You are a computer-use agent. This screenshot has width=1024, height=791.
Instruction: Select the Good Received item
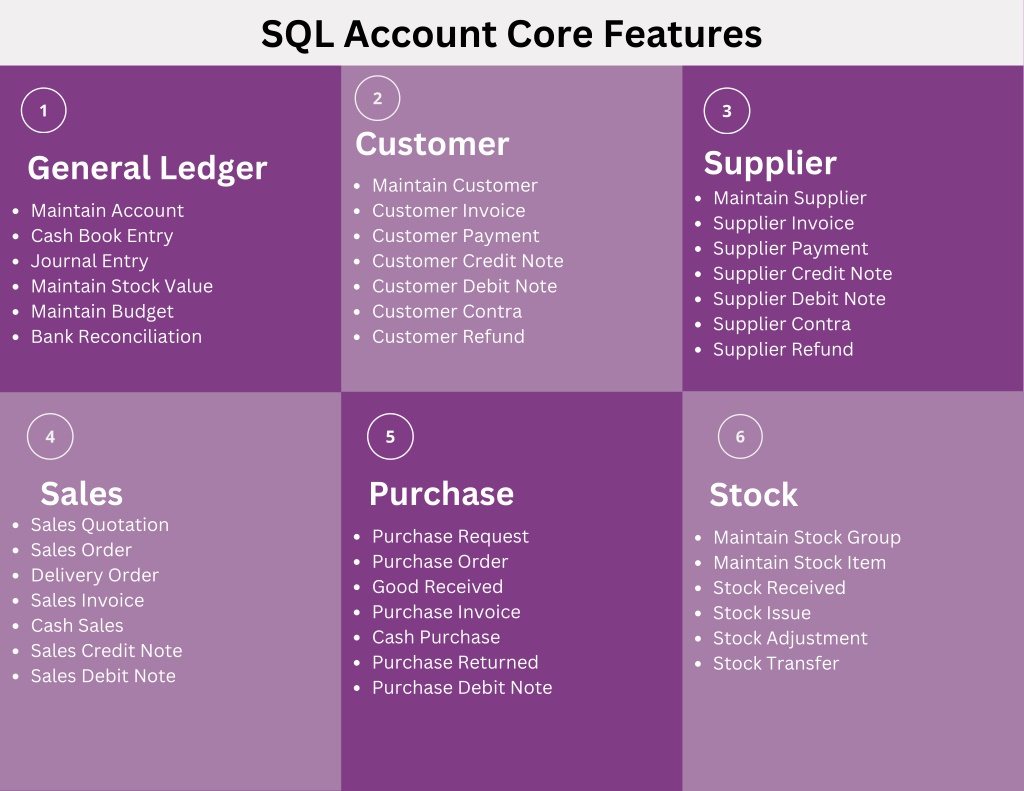click(438, 587)
